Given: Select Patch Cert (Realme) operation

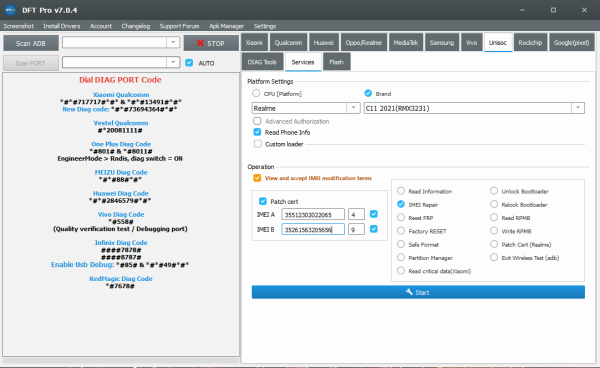Looking at the screenshot, I should [x=494, y=244].
